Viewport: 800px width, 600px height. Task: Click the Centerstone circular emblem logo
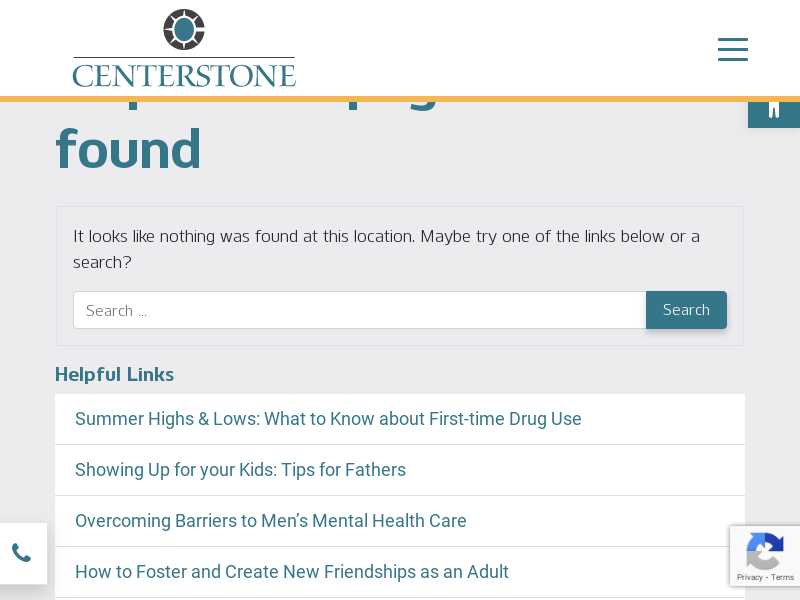[184, 29]
